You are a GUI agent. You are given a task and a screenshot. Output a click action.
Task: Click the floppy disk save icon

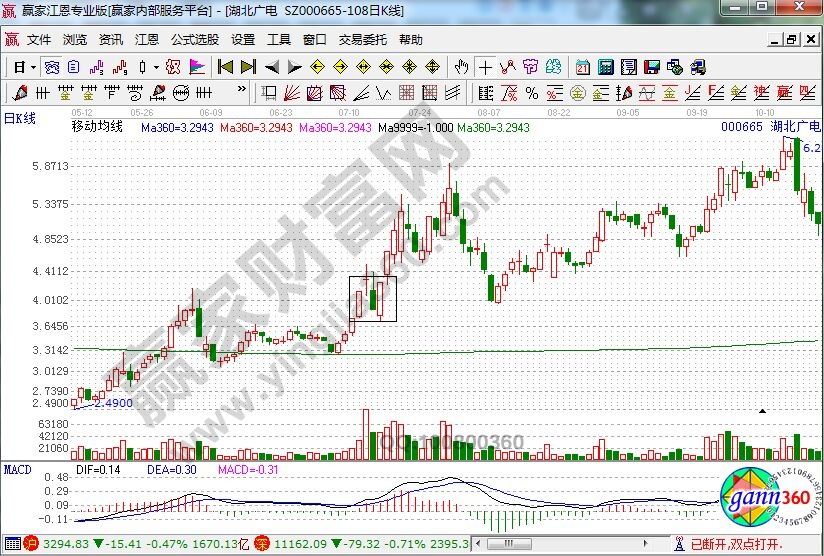point(652,67)
